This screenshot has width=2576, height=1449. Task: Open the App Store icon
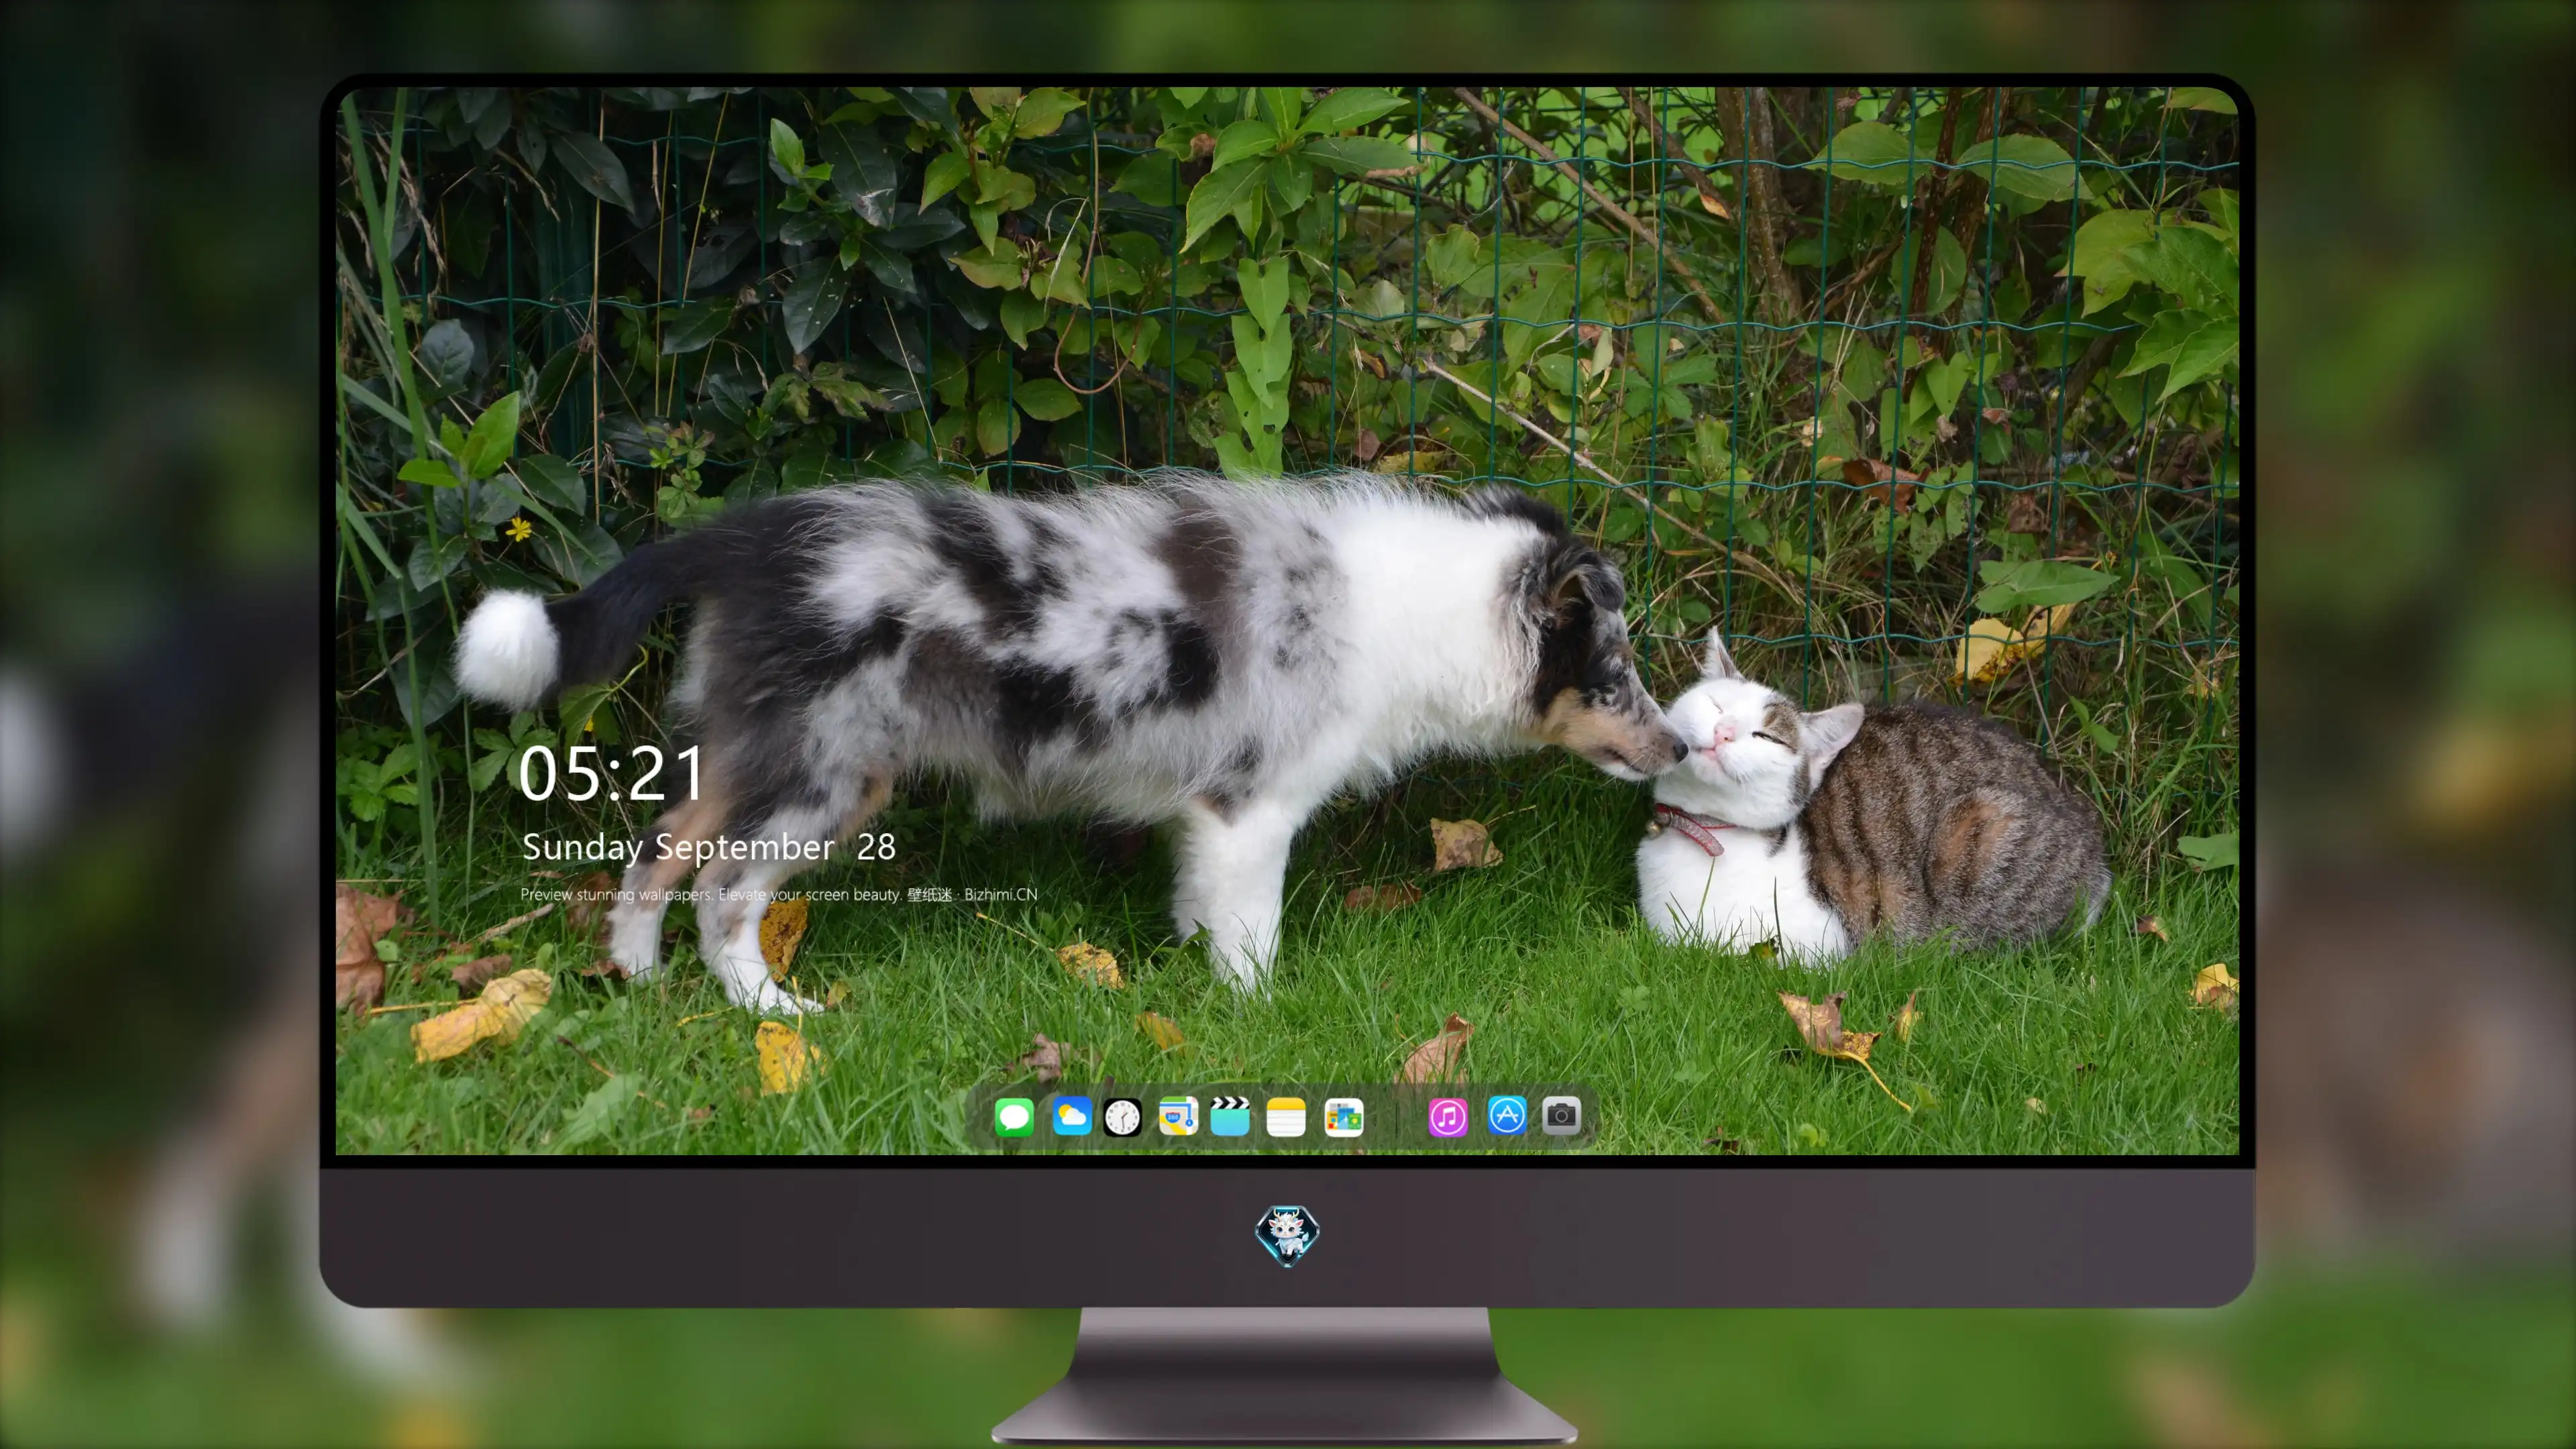tap(1506, 1115)
